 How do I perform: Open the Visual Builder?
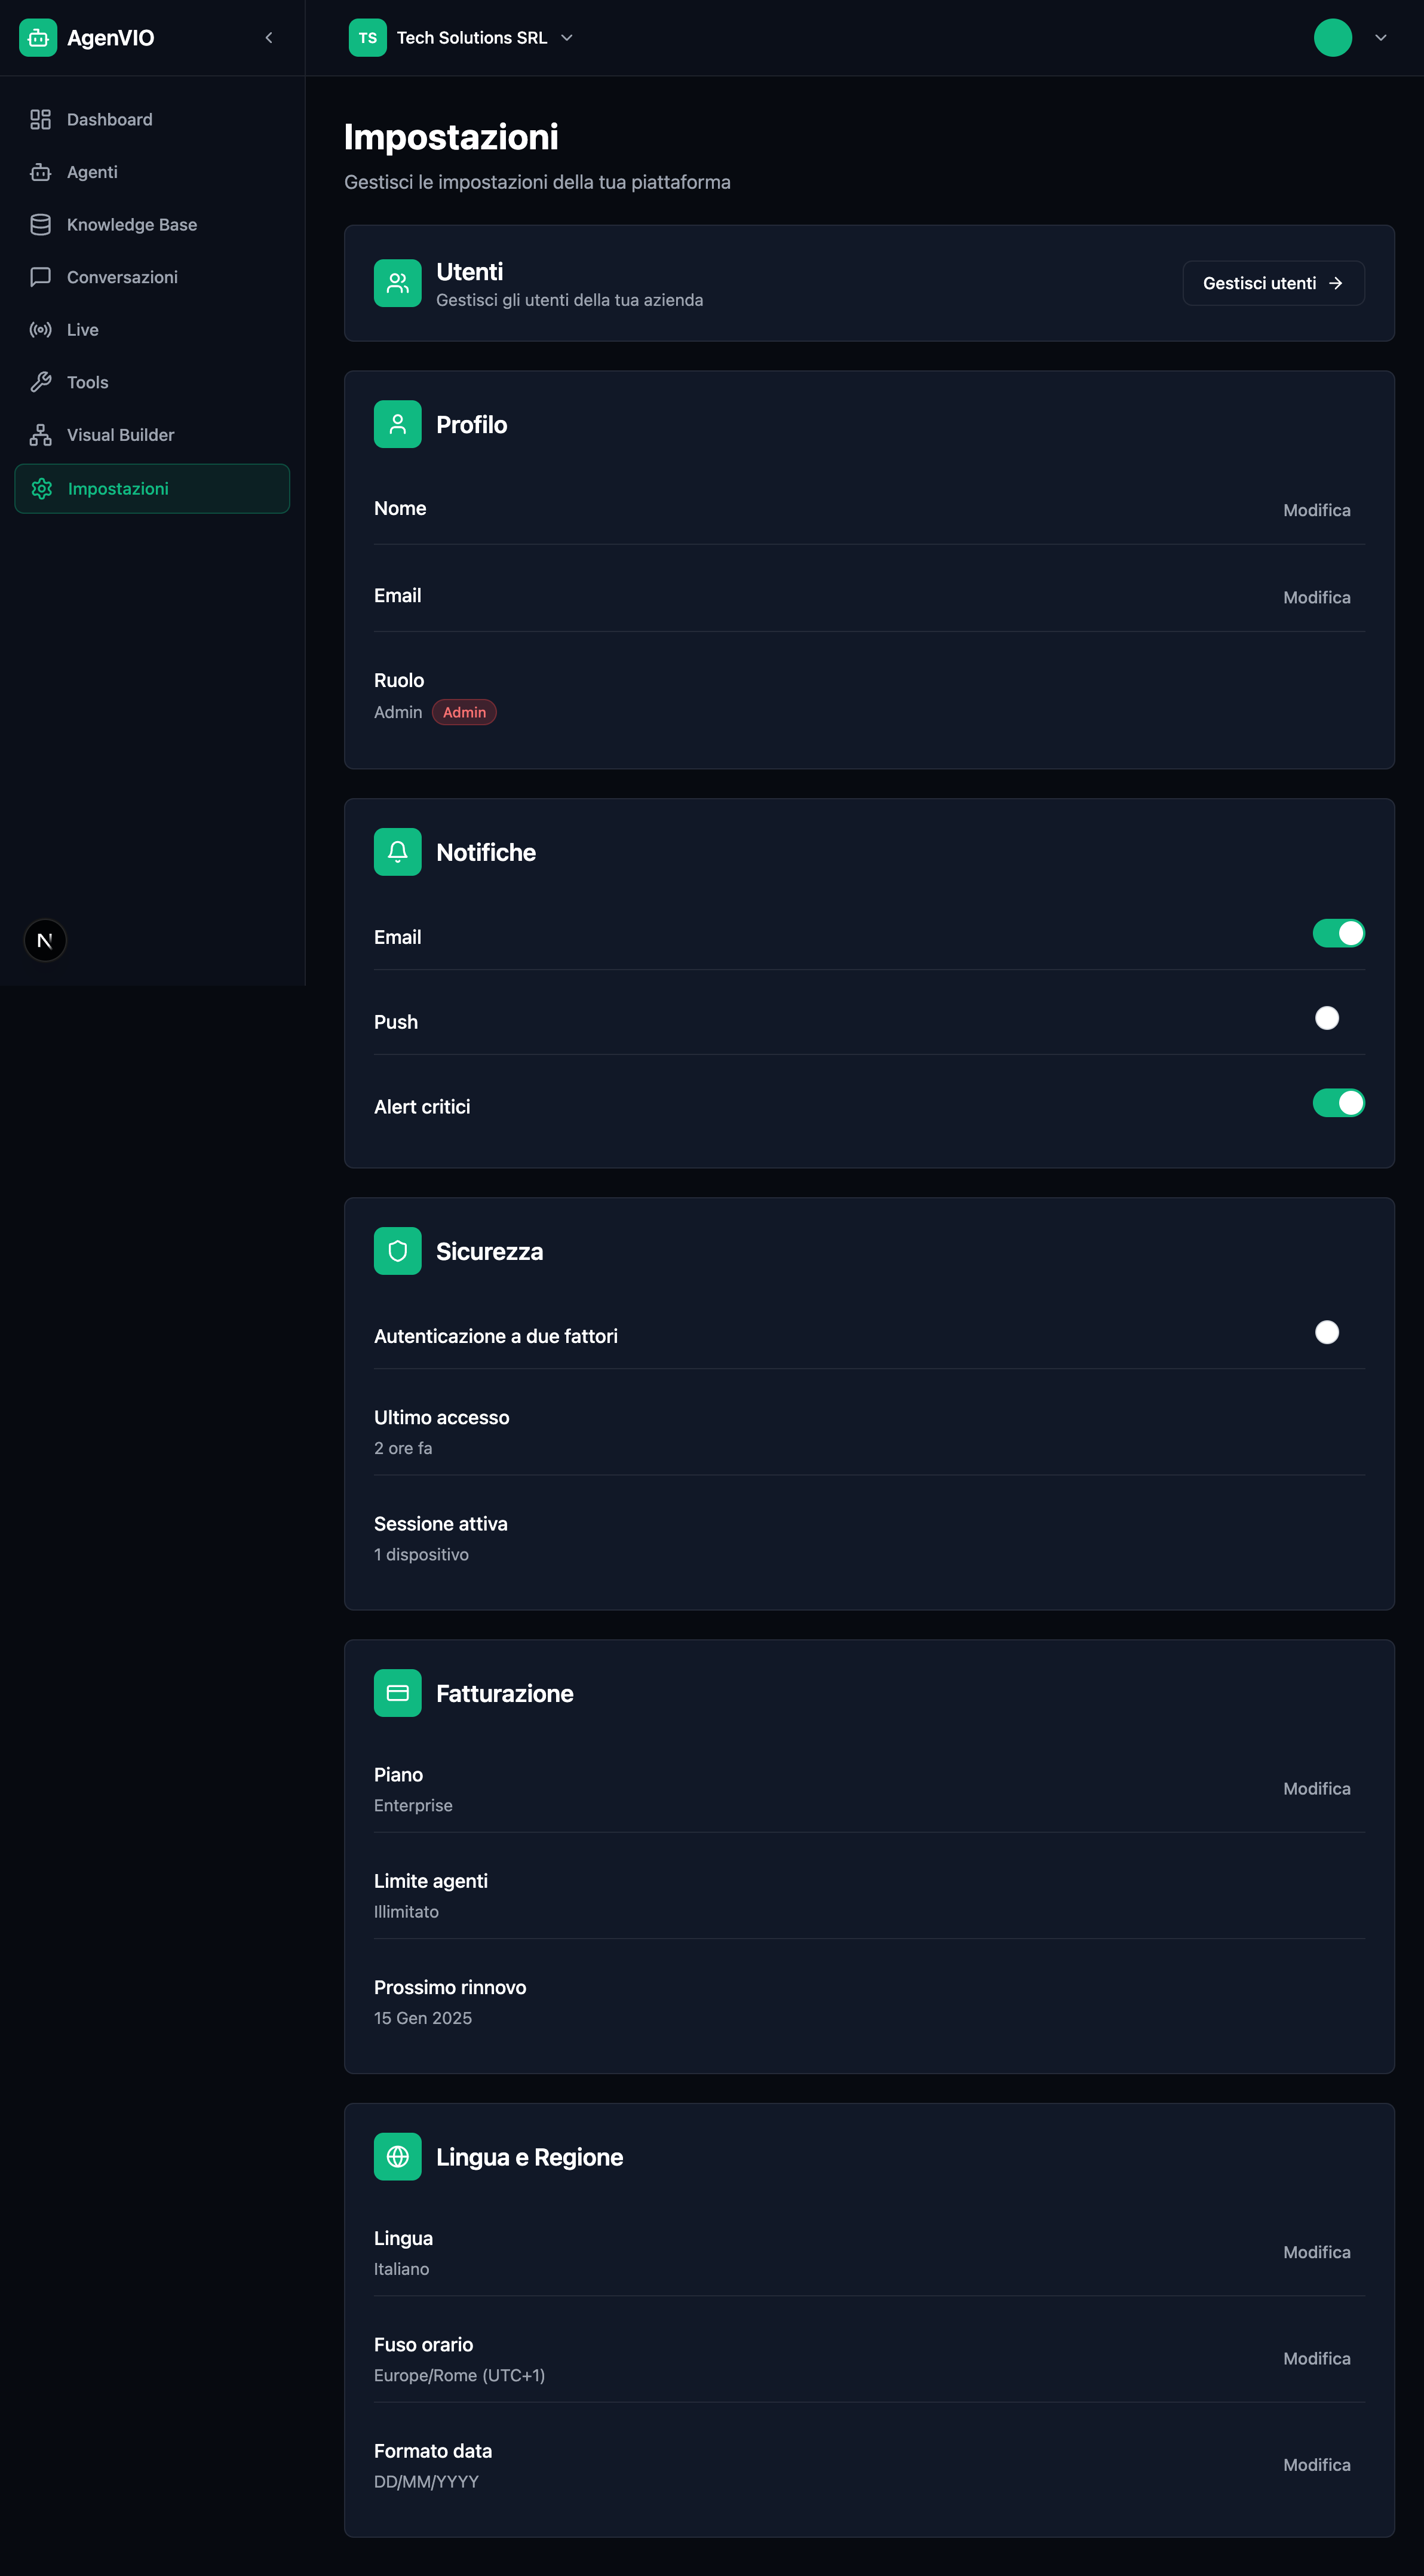pyautogui.click(x=120, y=434)
